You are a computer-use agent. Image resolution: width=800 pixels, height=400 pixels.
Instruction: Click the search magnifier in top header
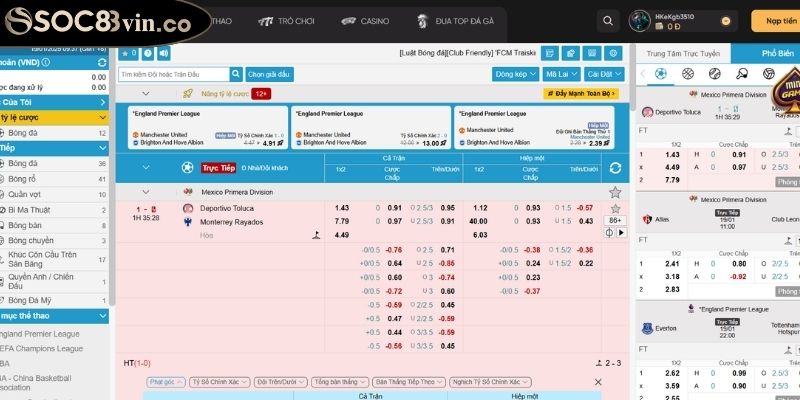(607, 20)
